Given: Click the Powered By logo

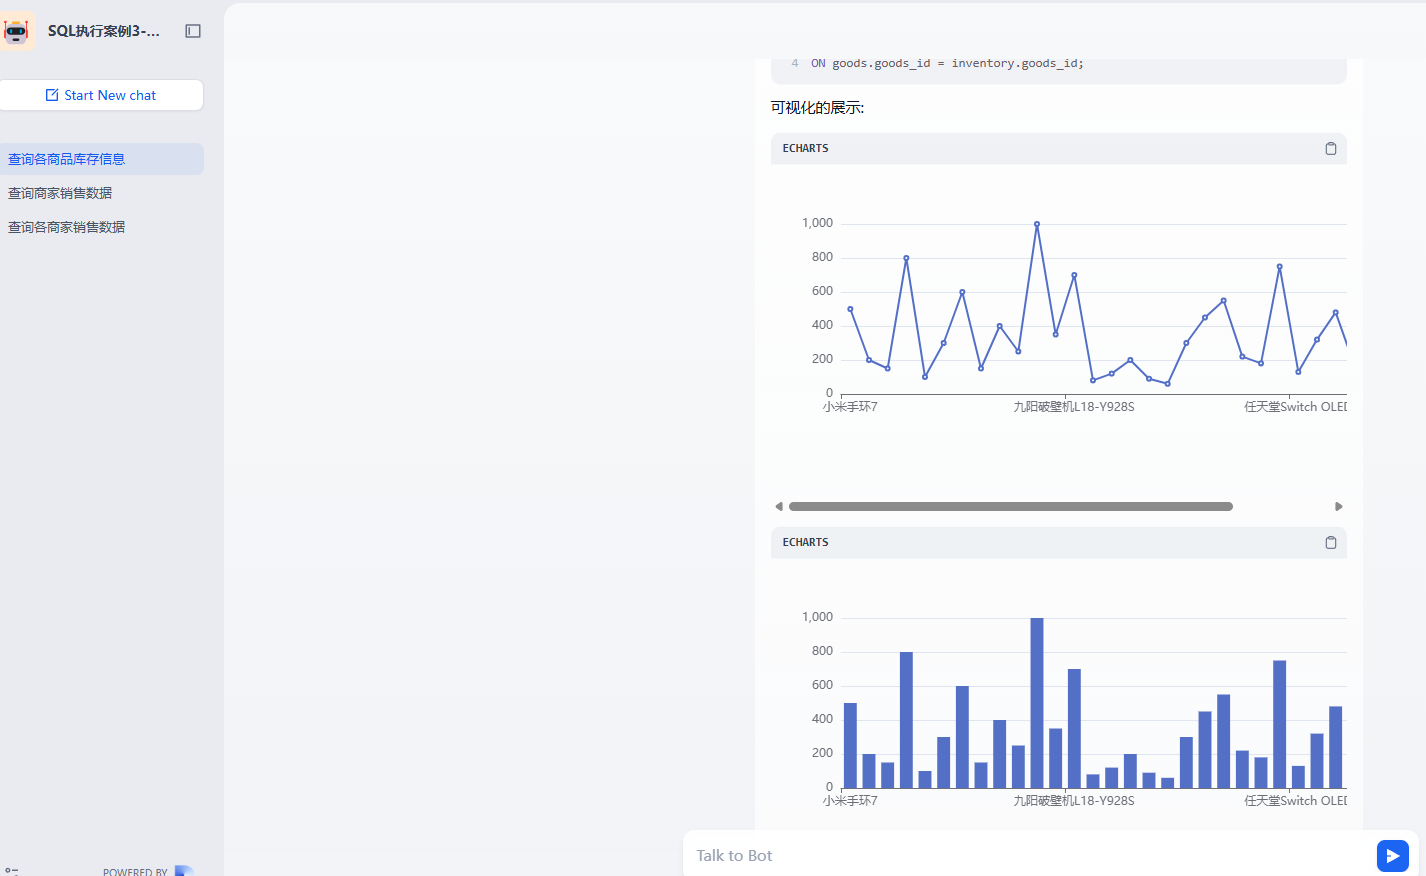Looking at the screenshot, I should tap(182, 871).
